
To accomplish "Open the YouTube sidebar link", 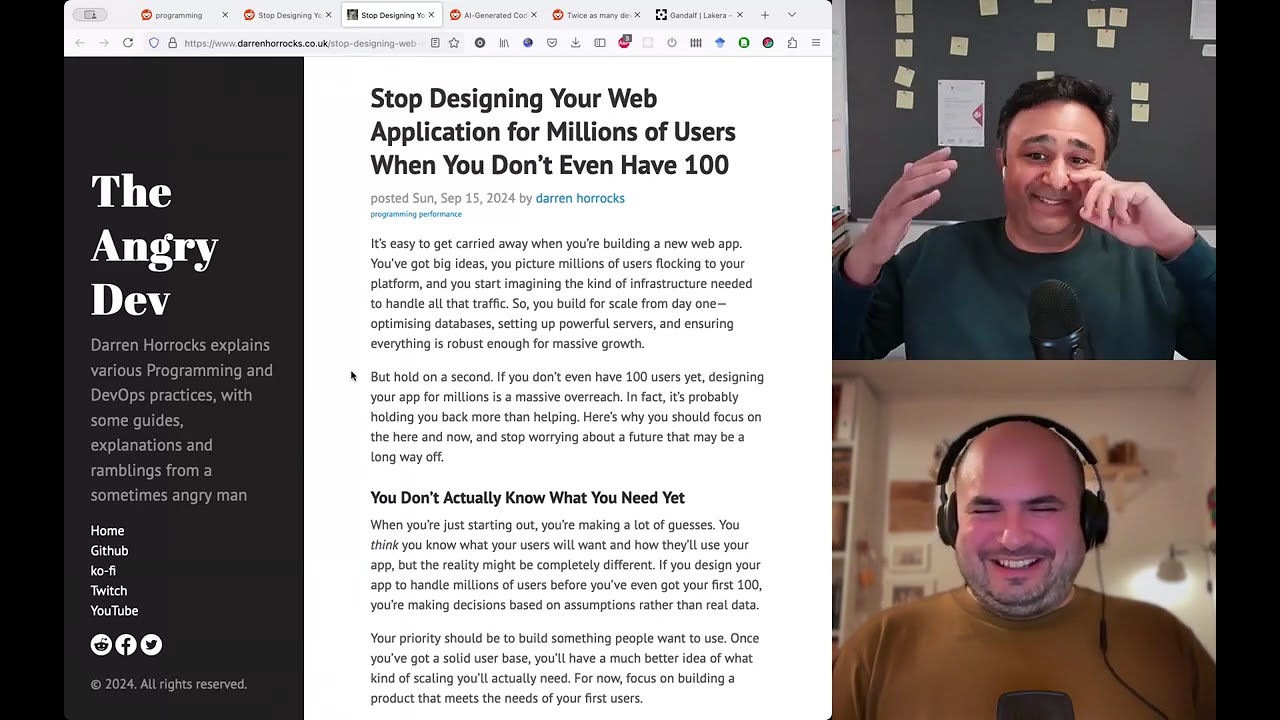I will point(114,611).
